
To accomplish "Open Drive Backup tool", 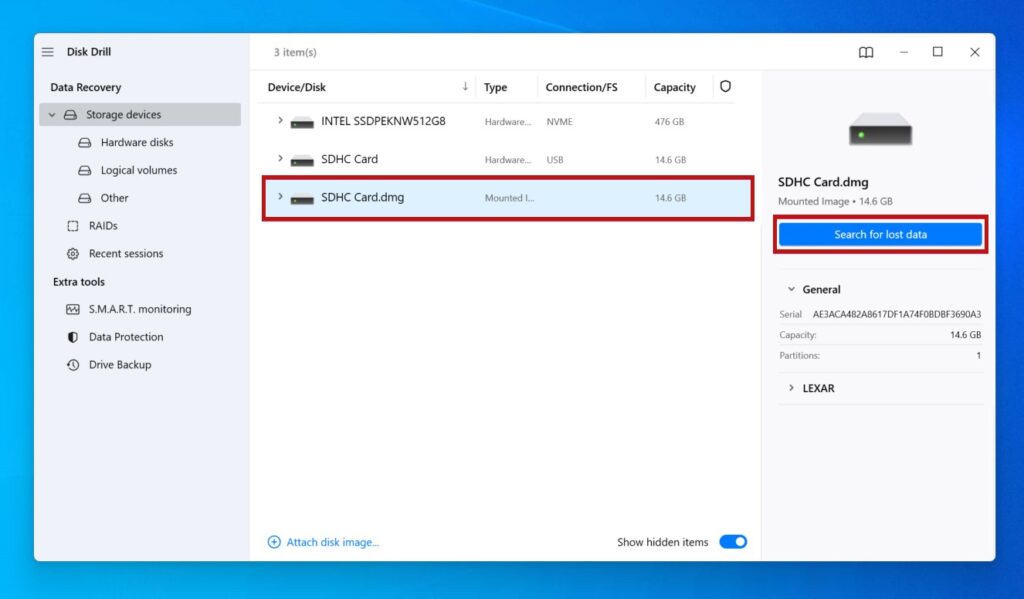I will [x=119, y=365].
